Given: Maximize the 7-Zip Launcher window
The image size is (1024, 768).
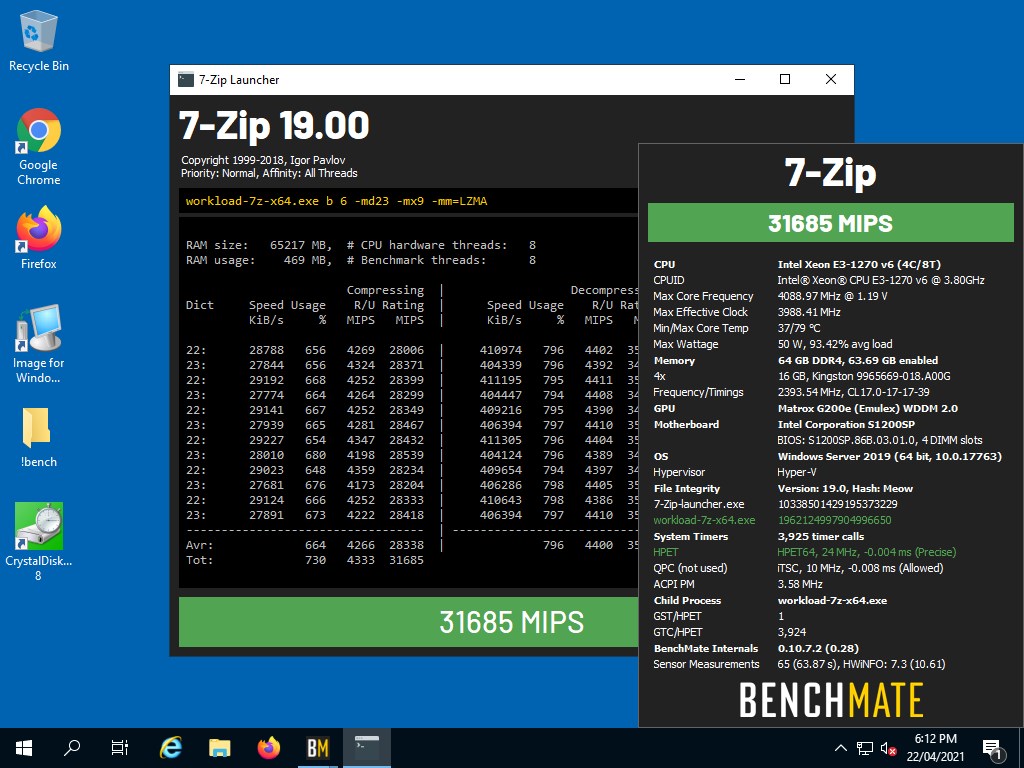Looking at the screenshot, I should tap(785, 80).
